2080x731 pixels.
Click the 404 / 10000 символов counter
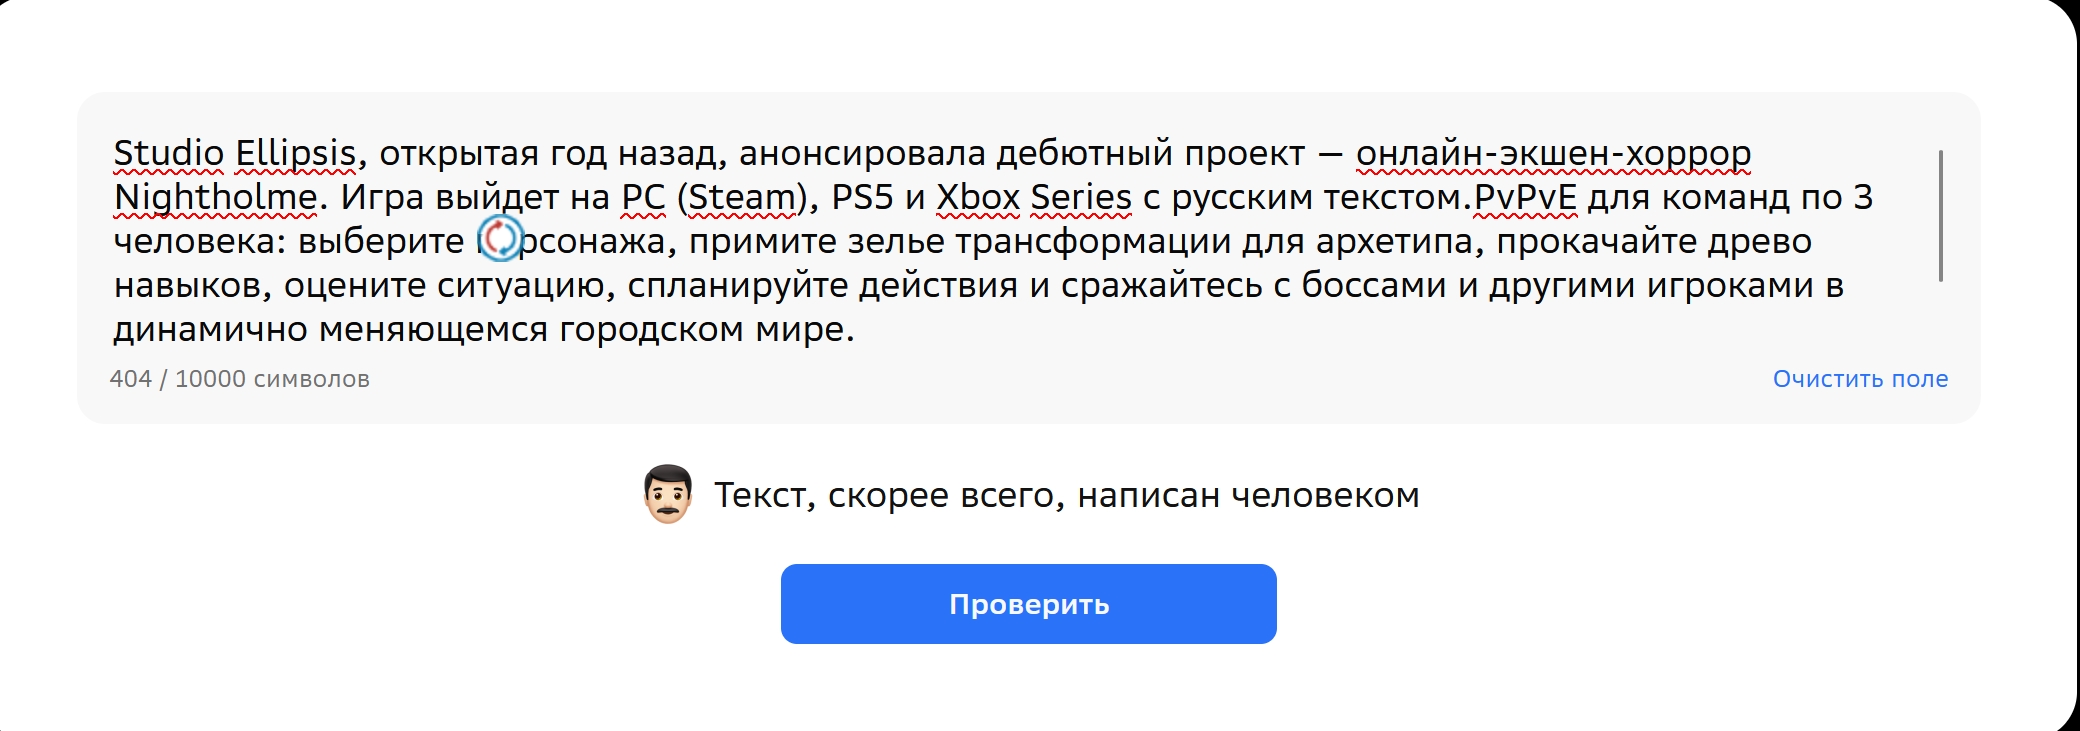click(239, 379)
